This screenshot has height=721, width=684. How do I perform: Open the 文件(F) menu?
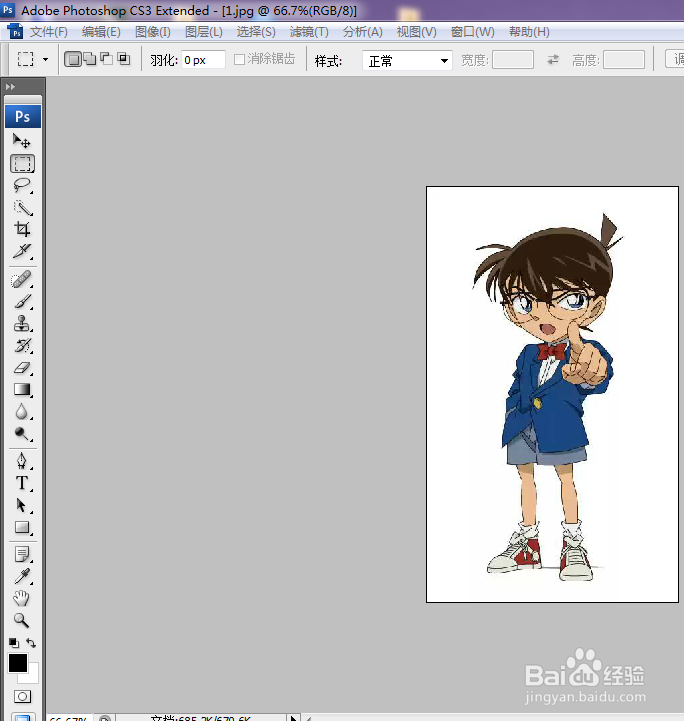point(49,32)
